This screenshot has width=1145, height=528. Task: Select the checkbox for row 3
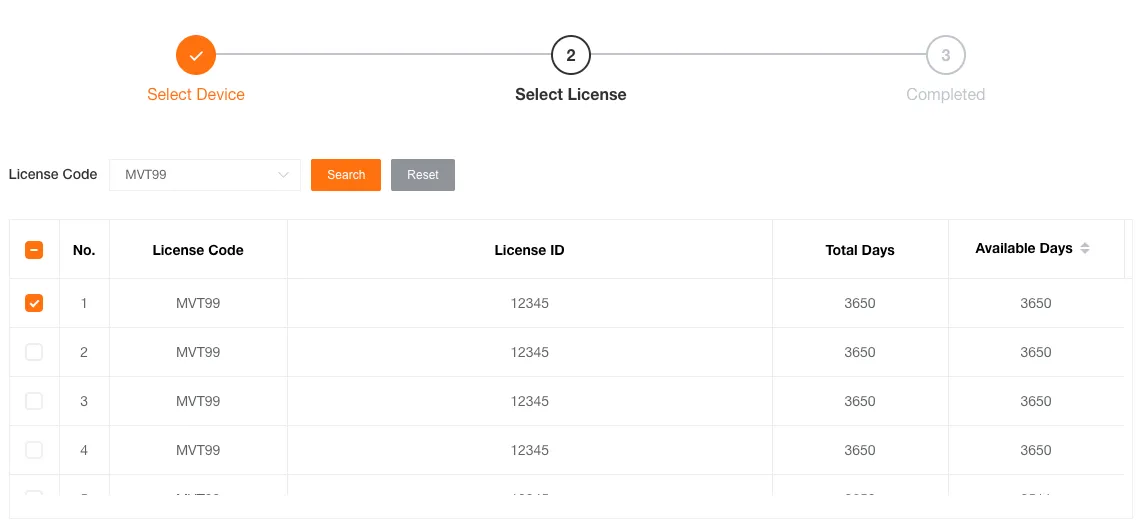pyautogui.click(x=34, y=401)
